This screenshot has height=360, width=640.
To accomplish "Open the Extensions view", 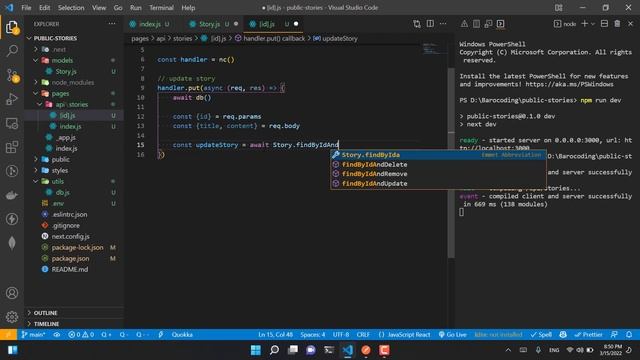I will (x=12, y=147).
